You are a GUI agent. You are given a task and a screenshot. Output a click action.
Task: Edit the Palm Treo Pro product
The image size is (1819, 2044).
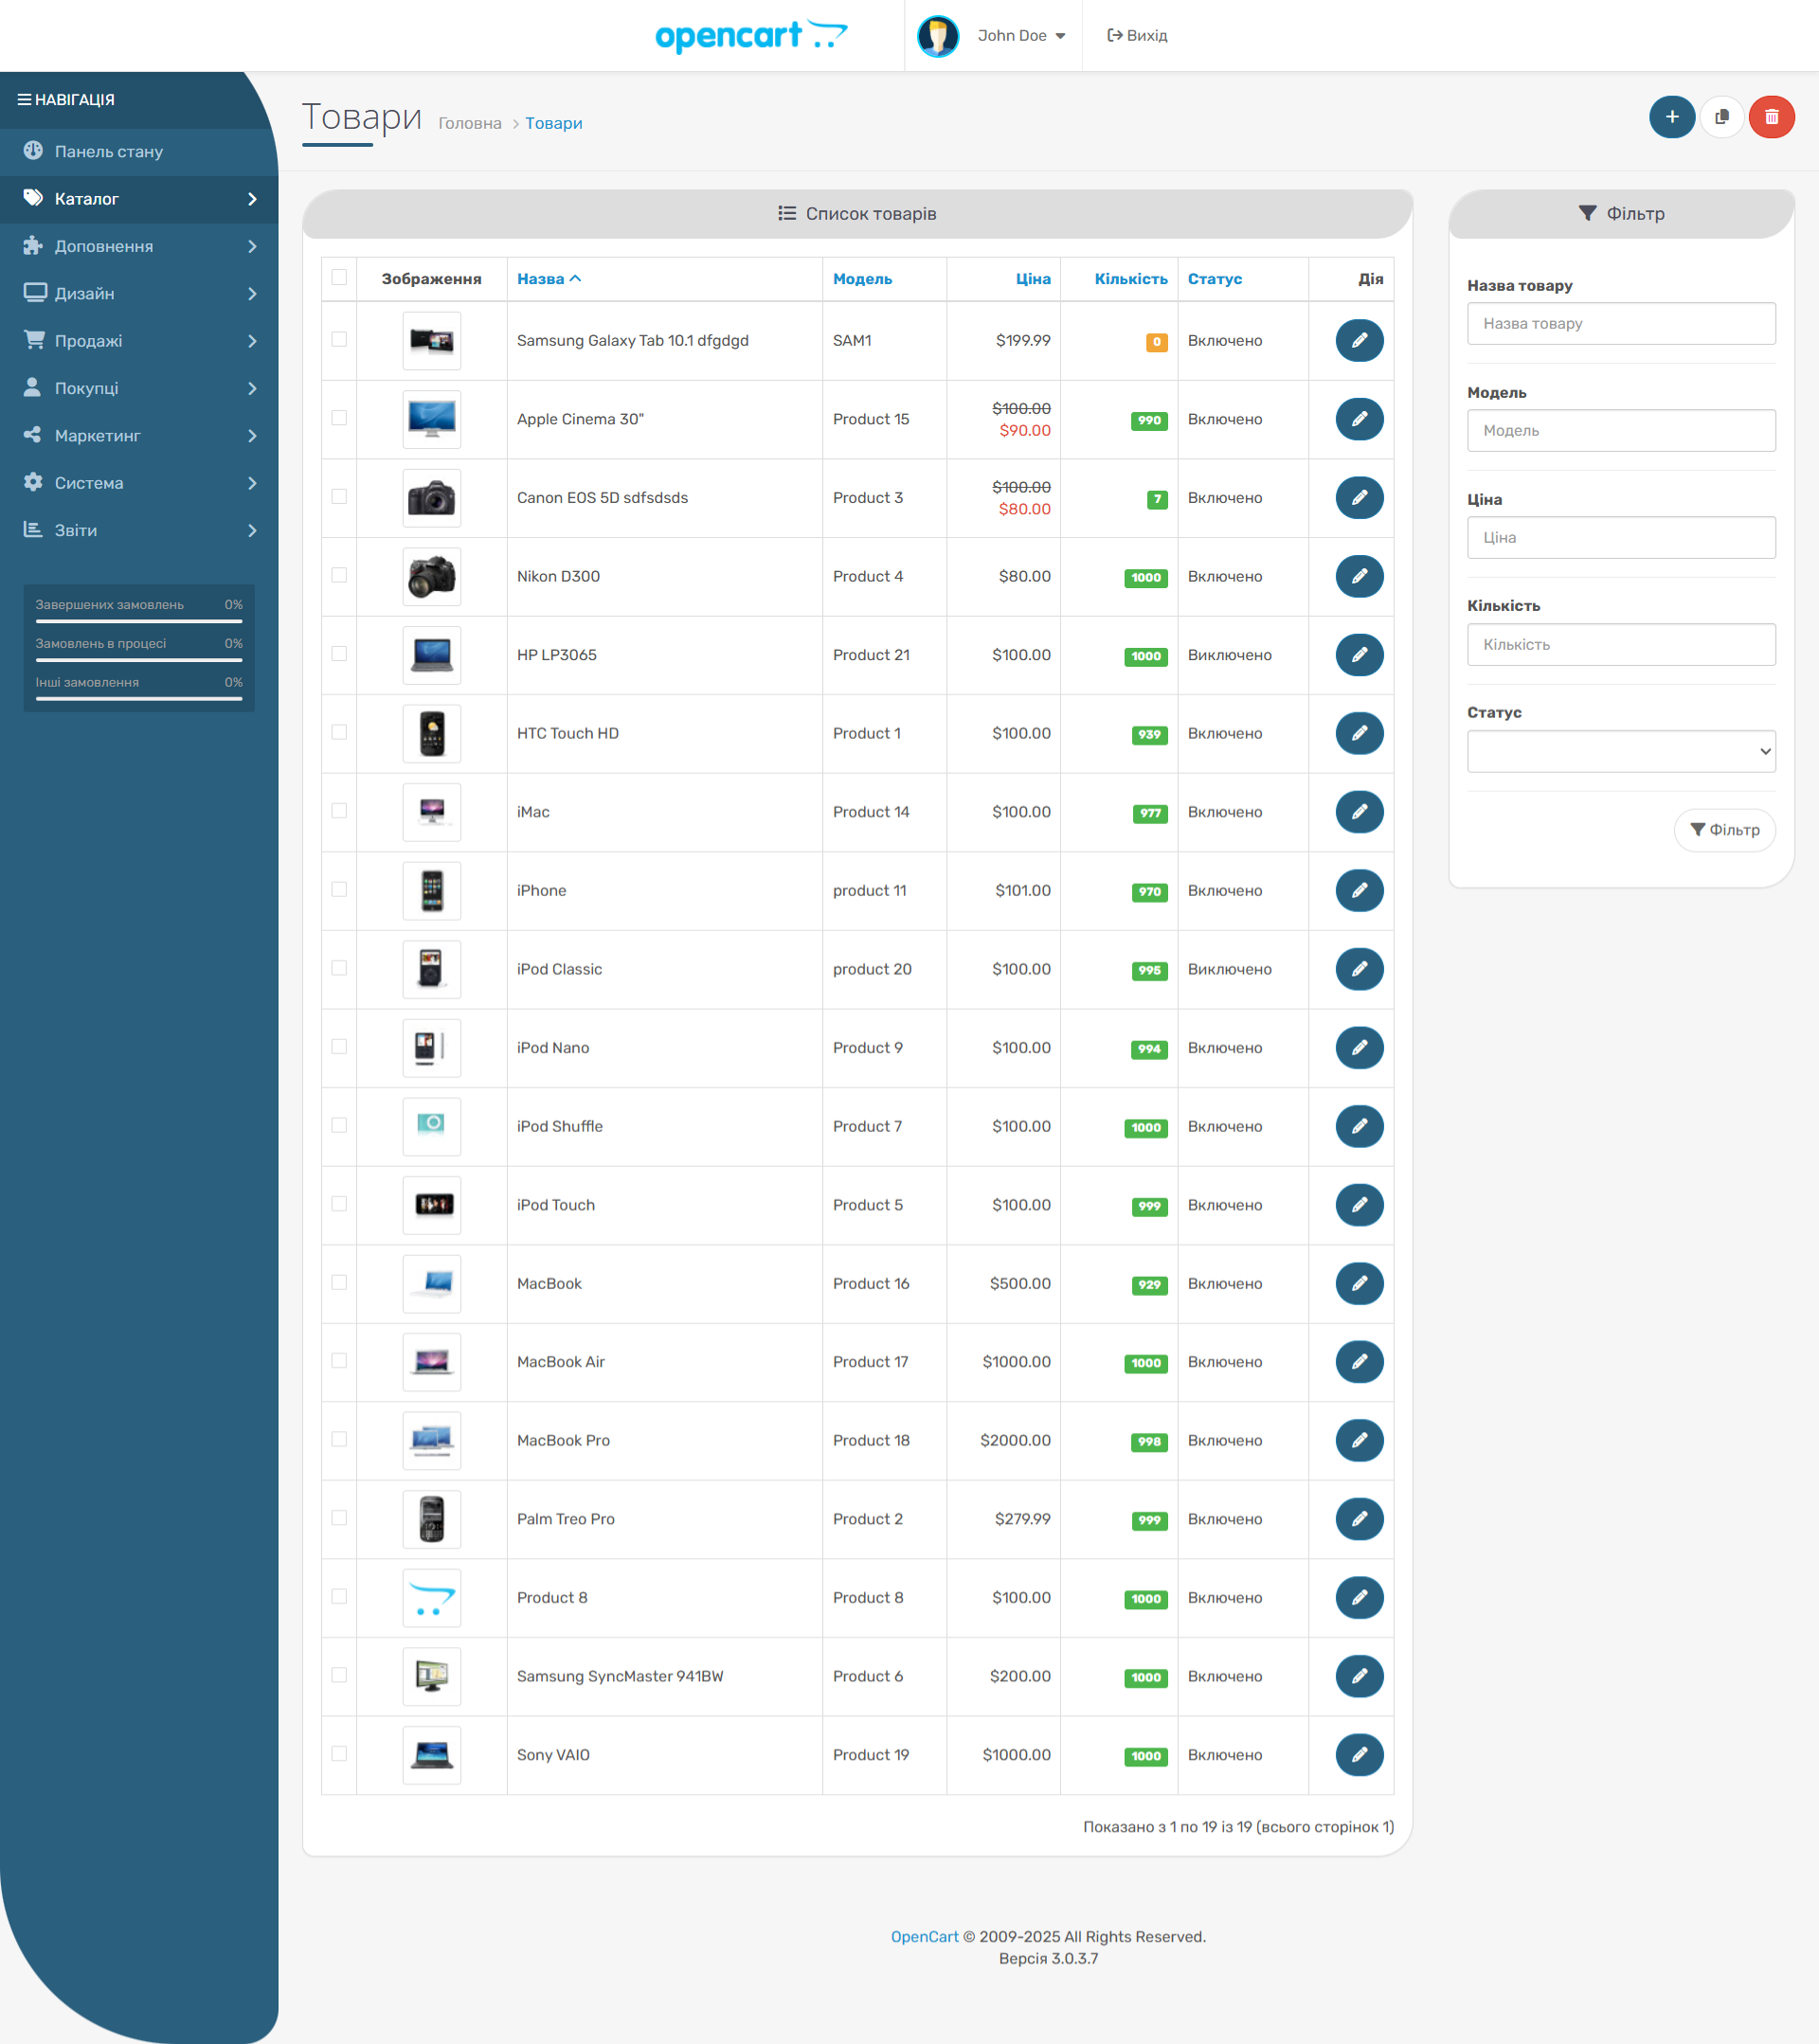coord(1359,1519)
